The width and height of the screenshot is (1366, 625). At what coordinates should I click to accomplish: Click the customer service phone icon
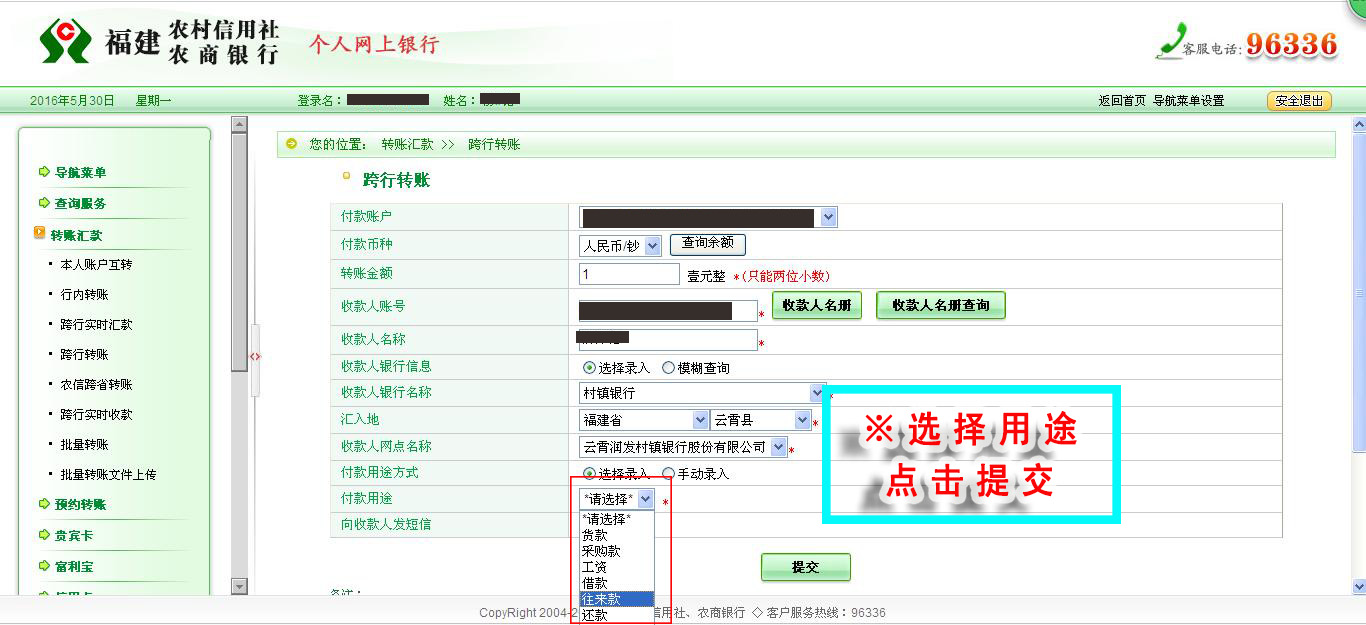1169,40
